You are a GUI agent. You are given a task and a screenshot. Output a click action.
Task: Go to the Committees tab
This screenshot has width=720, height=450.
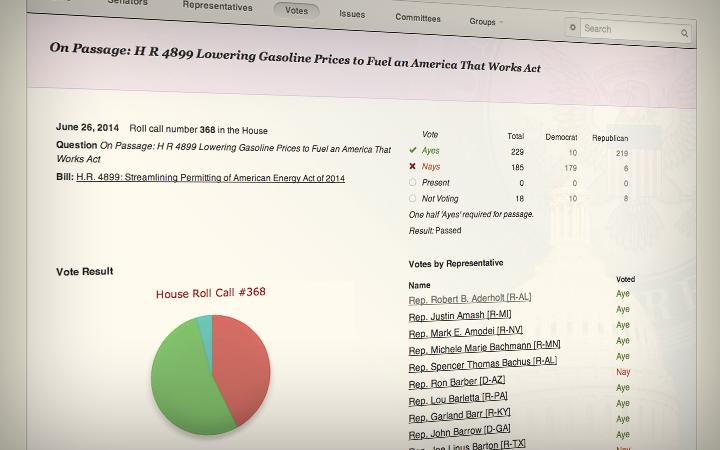click(x=417, y=18)
